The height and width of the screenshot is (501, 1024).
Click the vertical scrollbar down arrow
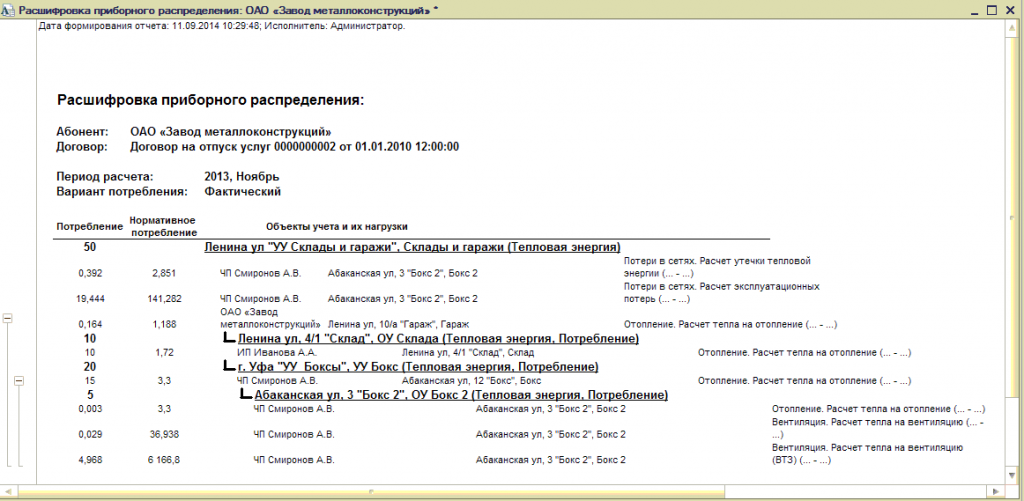click(1012, 478)
